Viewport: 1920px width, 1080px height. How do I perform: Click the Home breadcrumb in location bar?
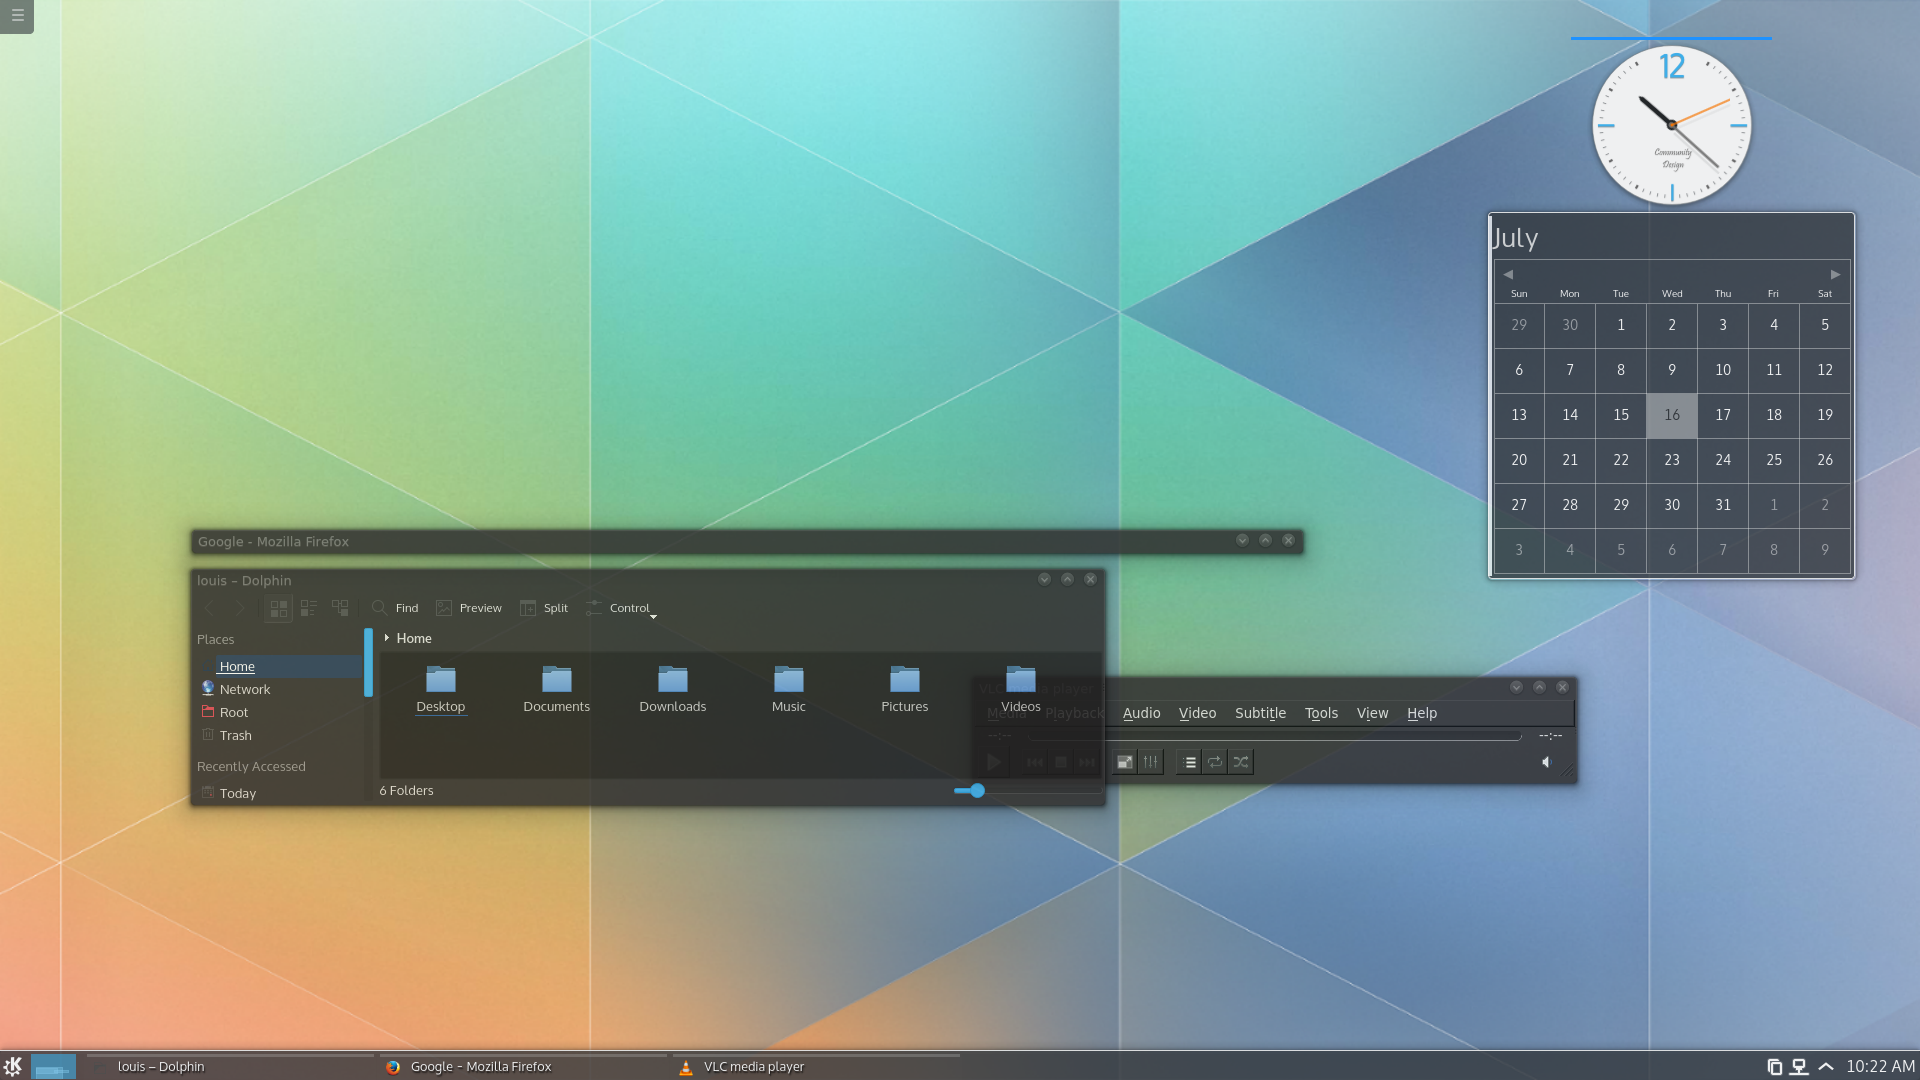(414, 638)
